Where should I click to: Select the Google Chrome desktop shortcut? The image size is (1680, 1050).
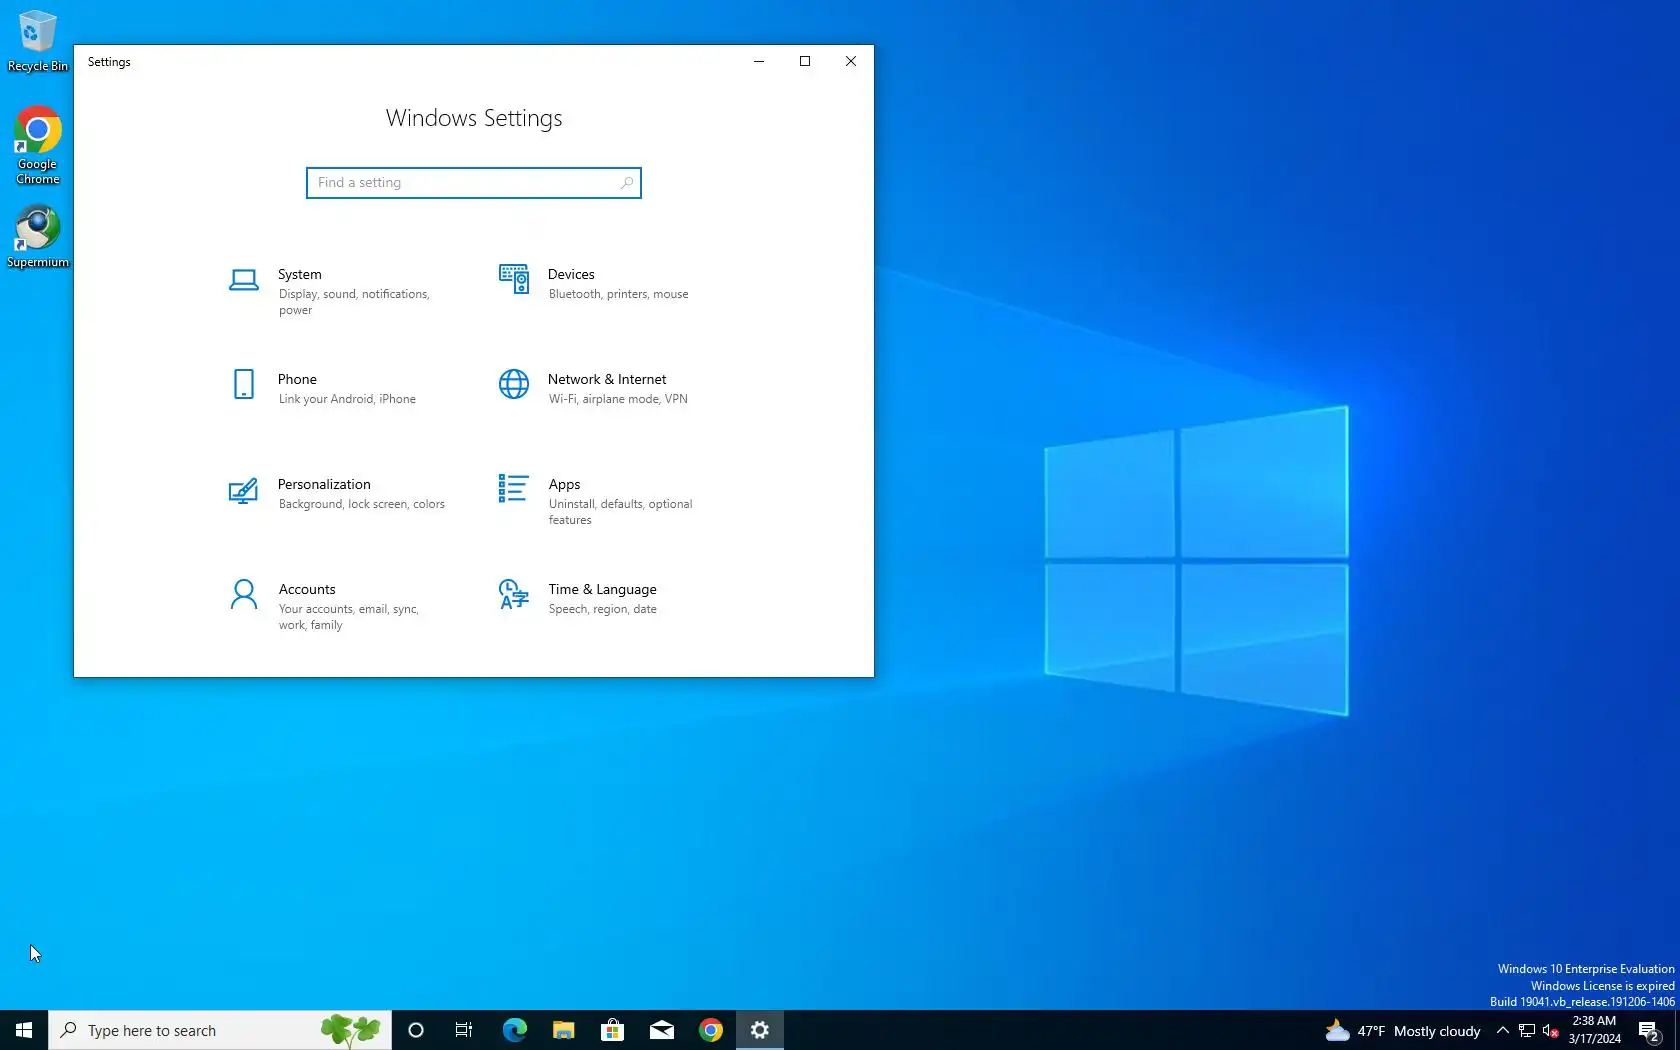pyautogui.click(x=38, y=146)
